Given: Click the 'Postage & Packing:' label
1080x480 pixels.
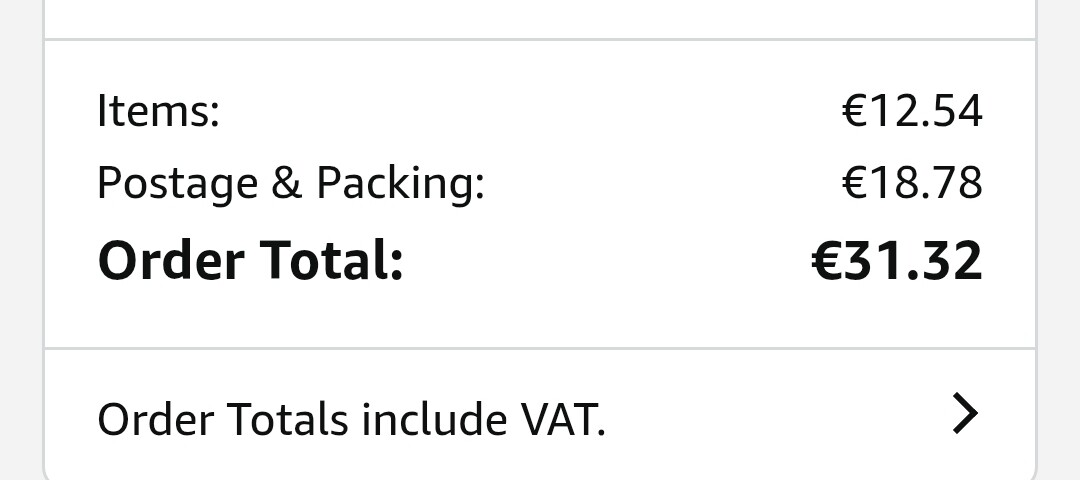Looking at the screenshot, I should (x=290, y=184).
